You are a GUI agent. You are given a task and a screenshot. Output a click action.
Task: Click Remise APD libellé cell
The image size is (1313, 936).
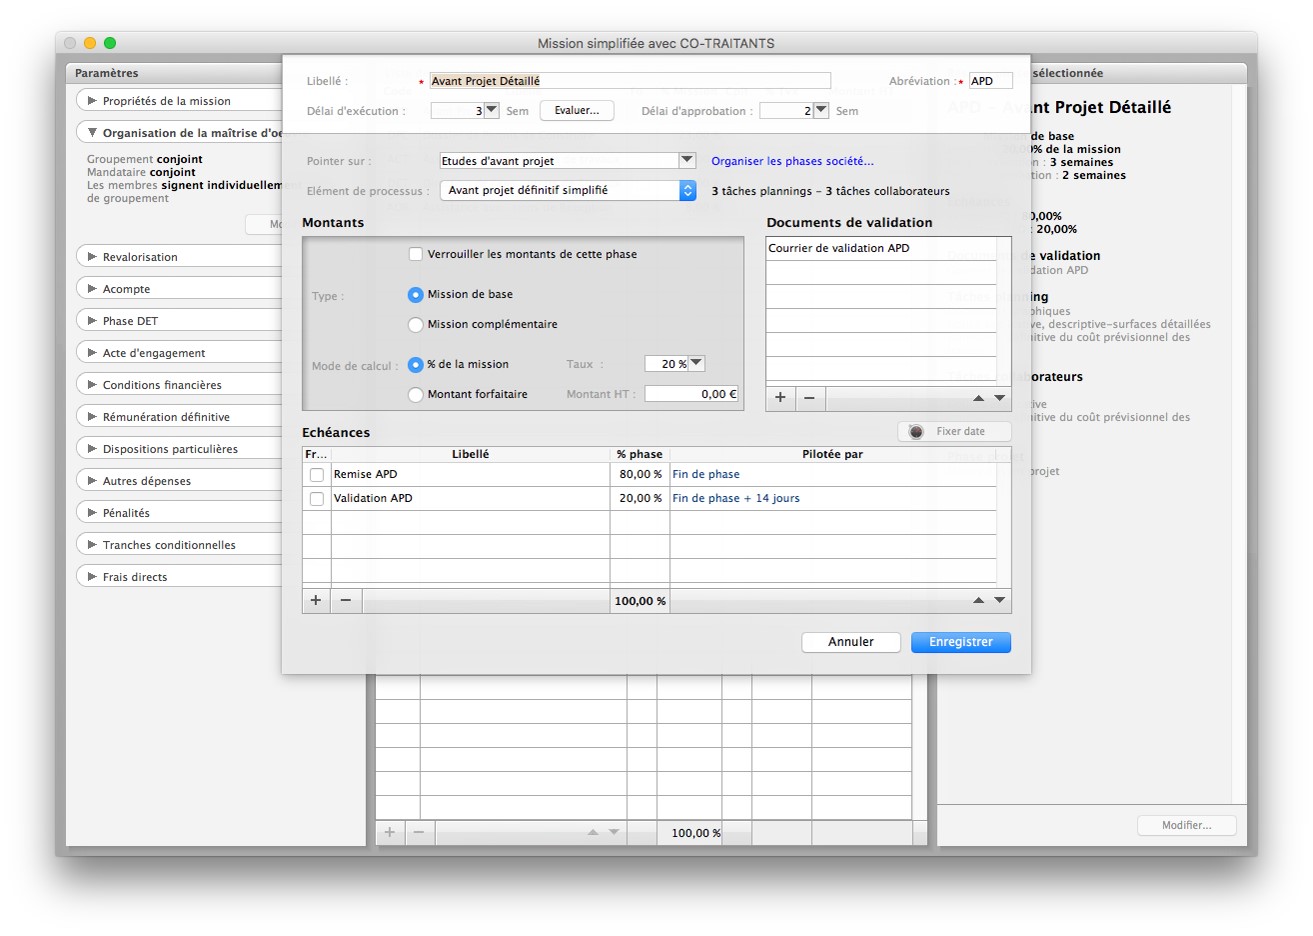pyautogui.click(x=470, y=474)
